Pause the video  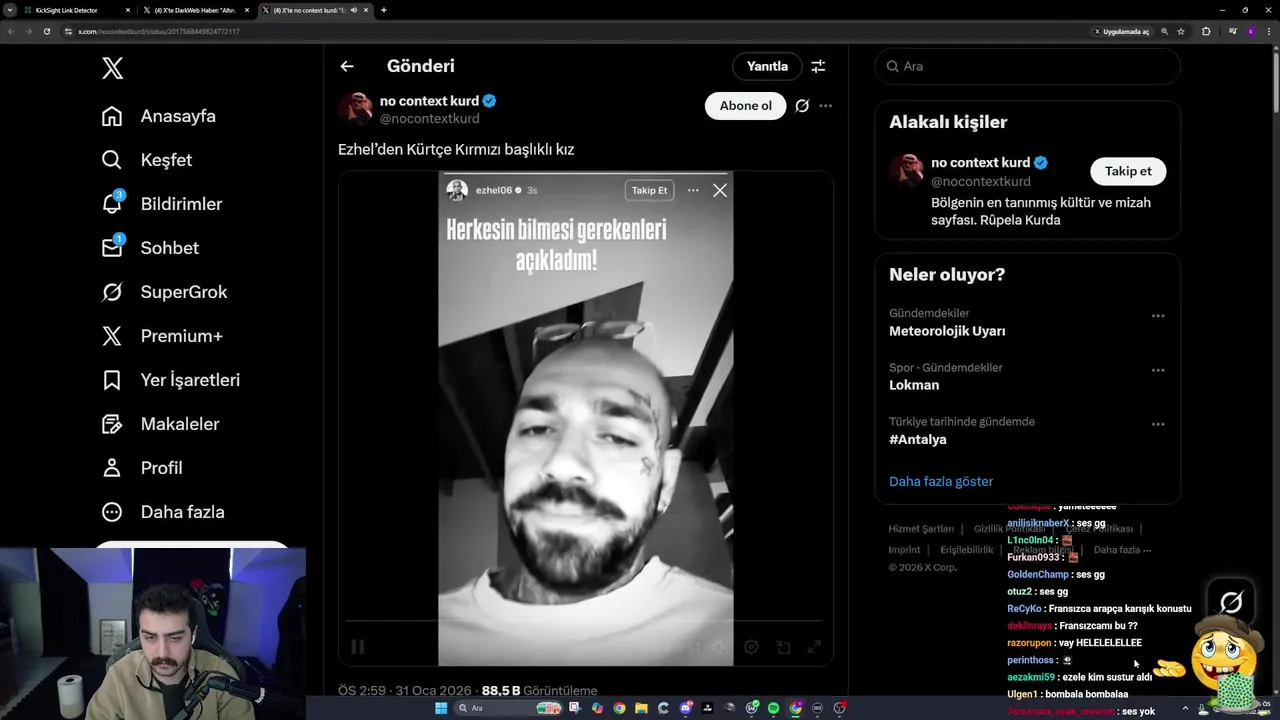[x=357, y=647]
